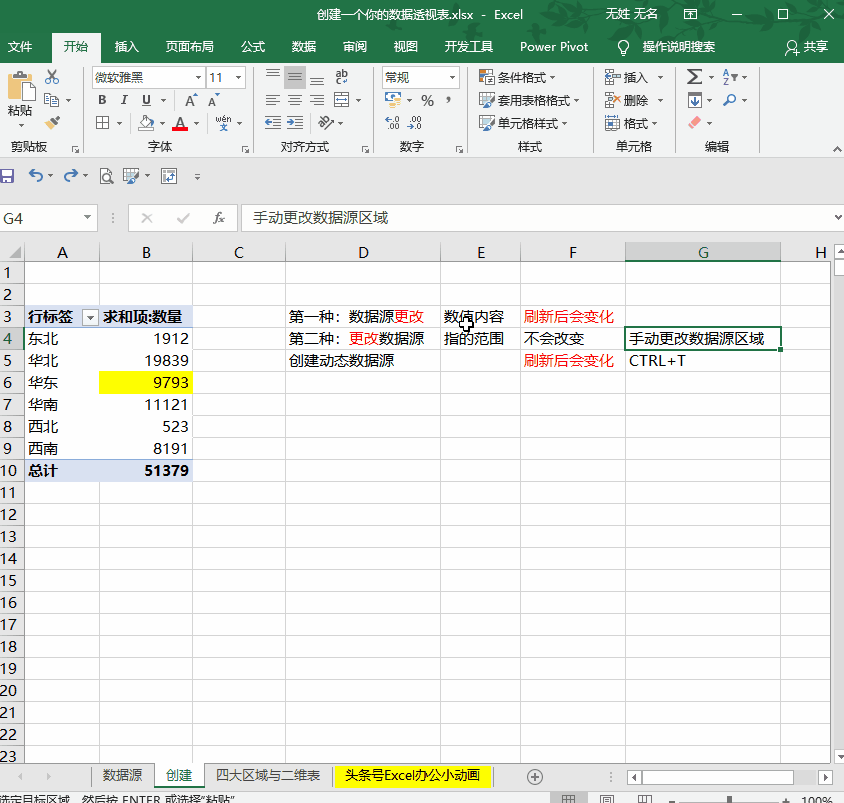
Task: Add a new sheet
Action: pos(534,777)
